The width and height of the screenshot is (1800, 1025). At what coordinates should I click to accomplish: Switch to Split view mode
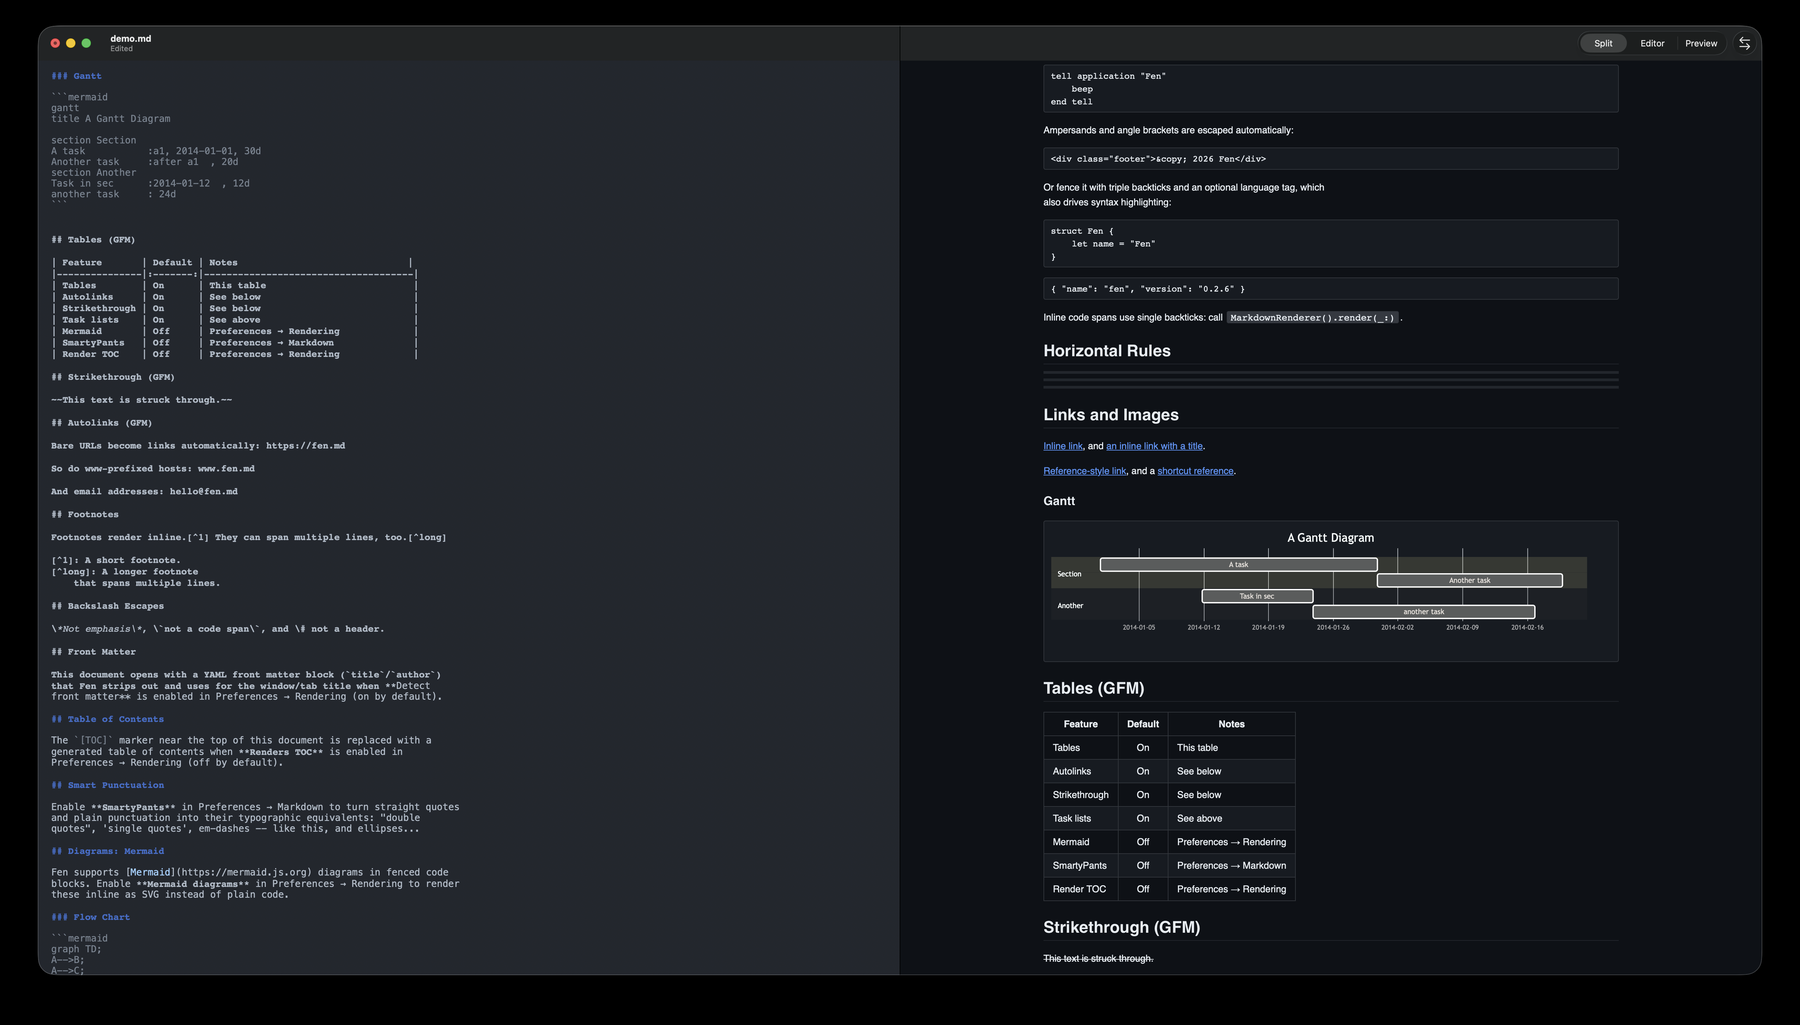click(x=1603, y=43)
